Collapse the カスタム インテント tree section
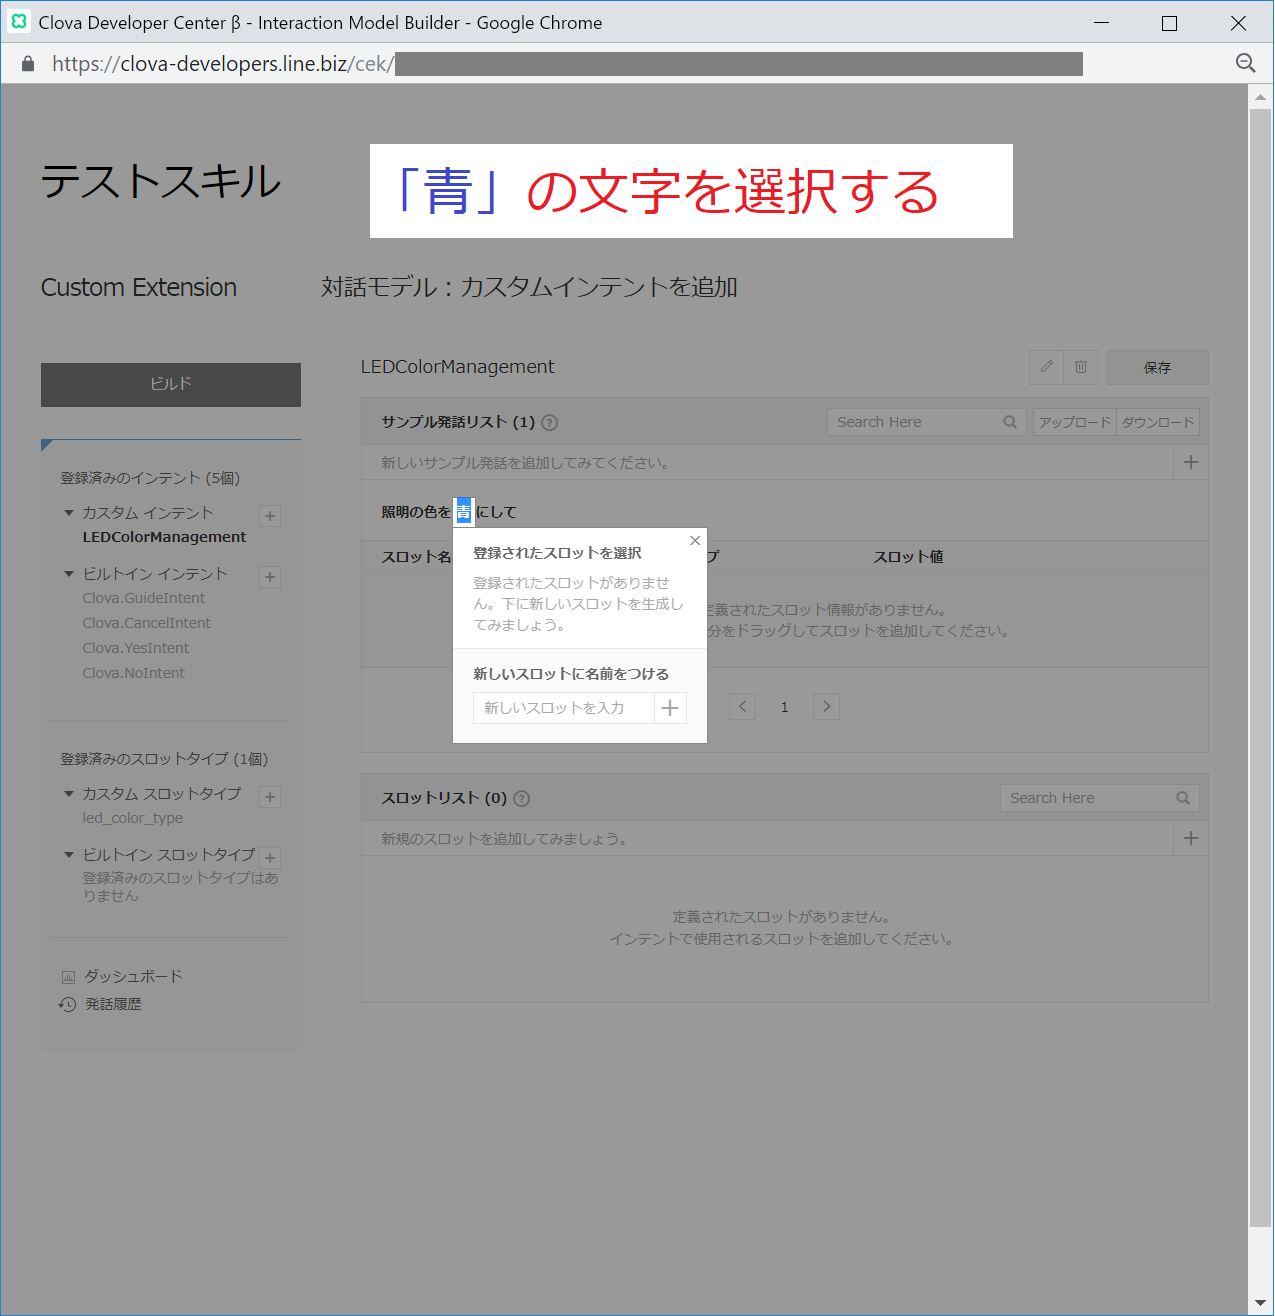1275x1316 pixels. pyautogui.click(x=69, y=513)
